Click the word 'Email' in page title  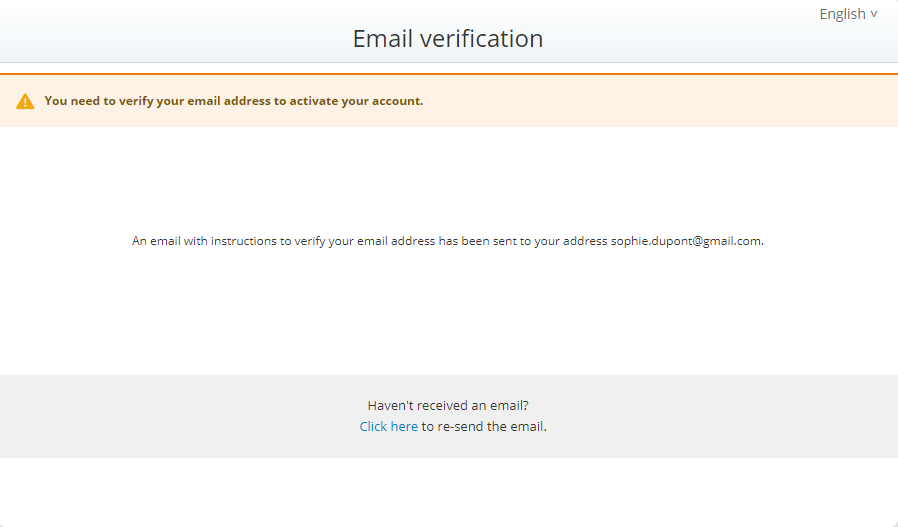click(383, 38)
